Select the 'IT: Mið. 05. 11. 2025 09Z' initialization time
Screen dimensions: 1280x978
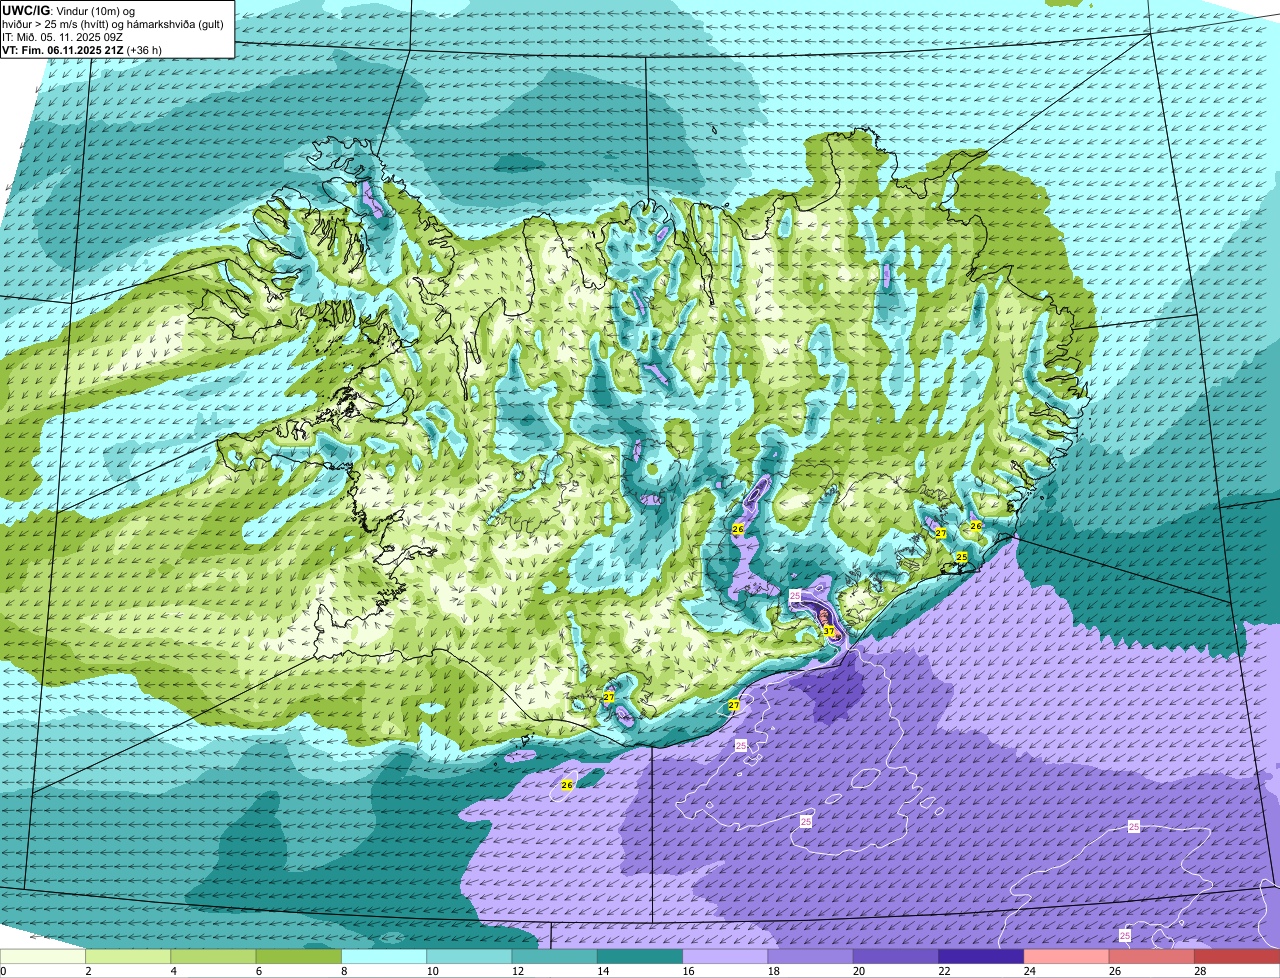(x=62, y=37)
